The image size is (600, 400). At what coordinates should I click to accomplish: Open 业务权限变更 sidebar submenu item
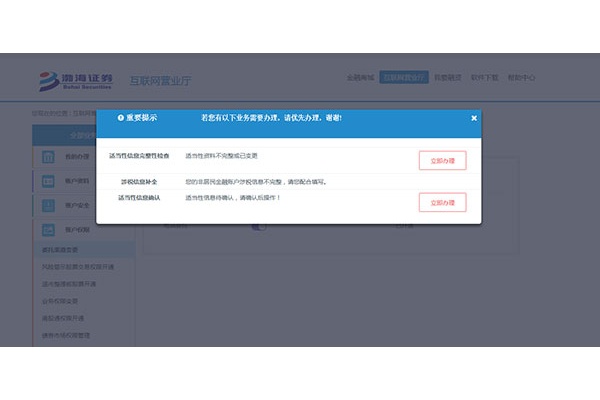[60, 301]
